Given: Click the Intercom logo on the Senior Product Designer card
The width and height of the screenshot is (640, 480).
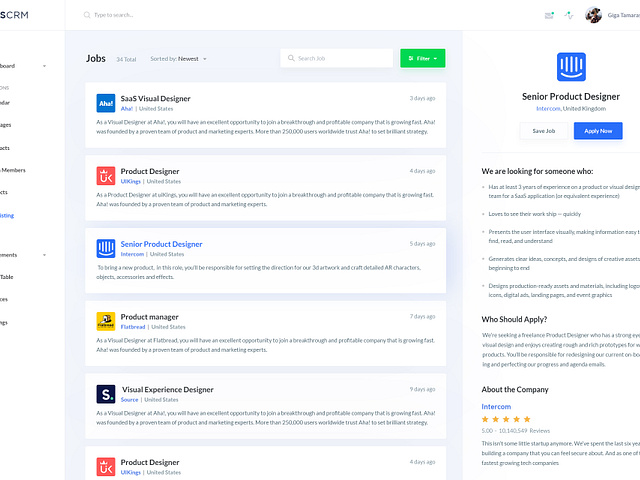Looking at the screenshot, I should coord(106,249).
